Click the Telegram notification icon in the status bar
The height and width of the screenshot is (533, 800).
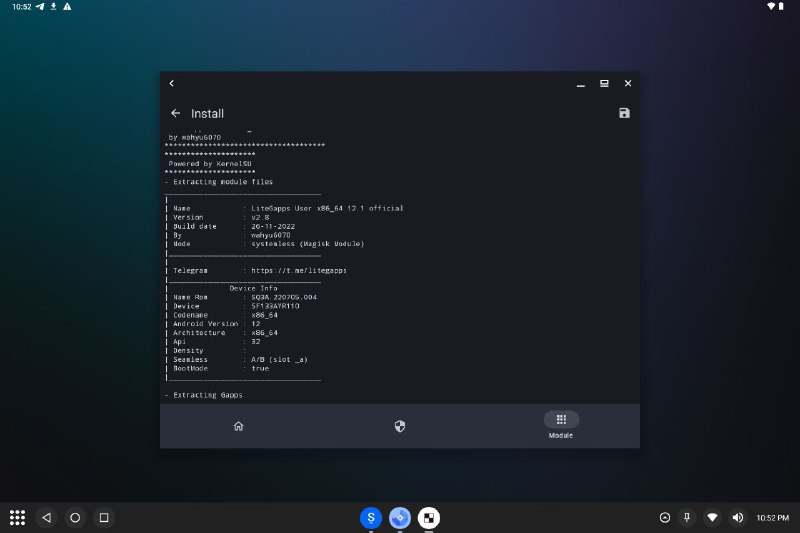[40, 7]
